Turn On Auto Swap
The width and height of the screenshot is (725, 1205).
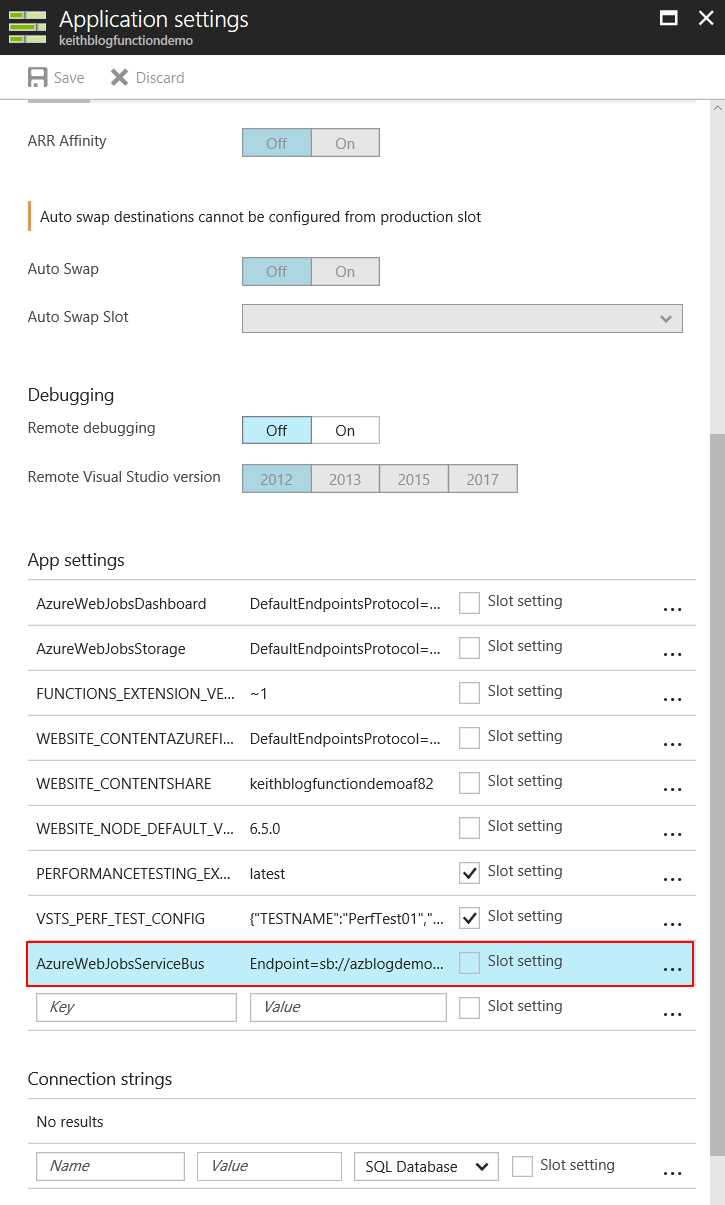345,271
